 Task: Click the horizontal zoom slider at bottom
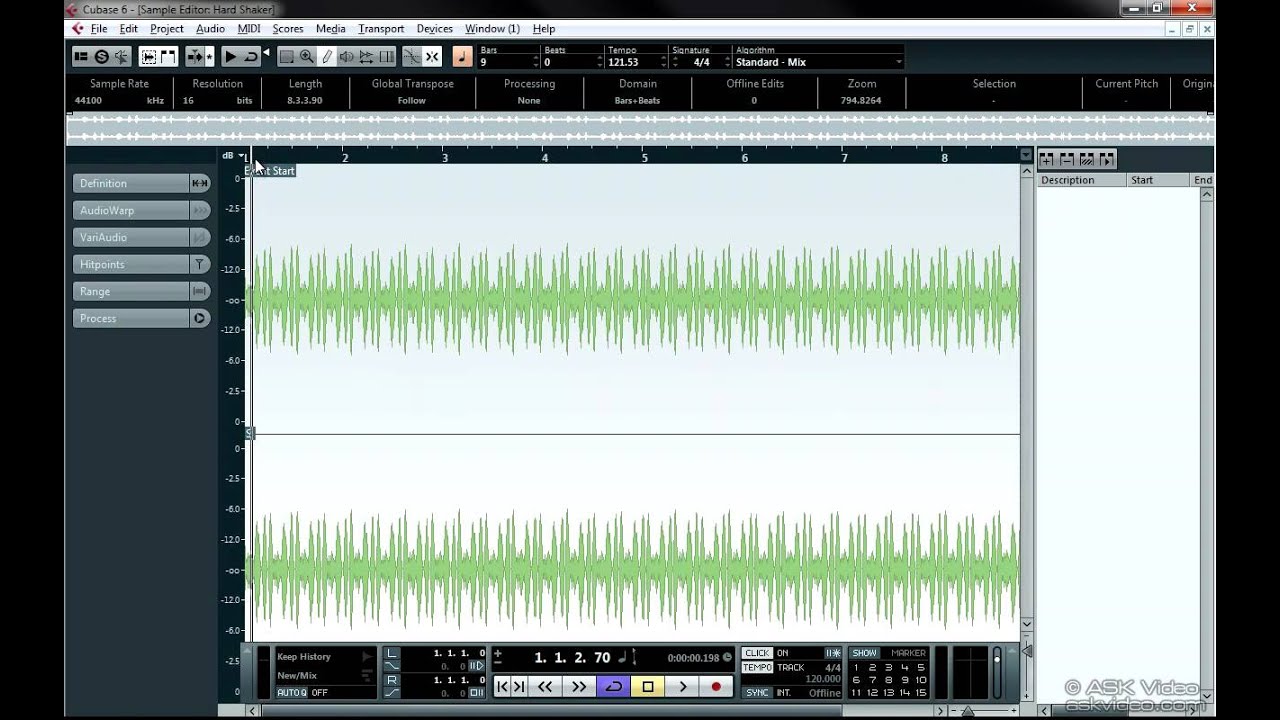(967, 711)
